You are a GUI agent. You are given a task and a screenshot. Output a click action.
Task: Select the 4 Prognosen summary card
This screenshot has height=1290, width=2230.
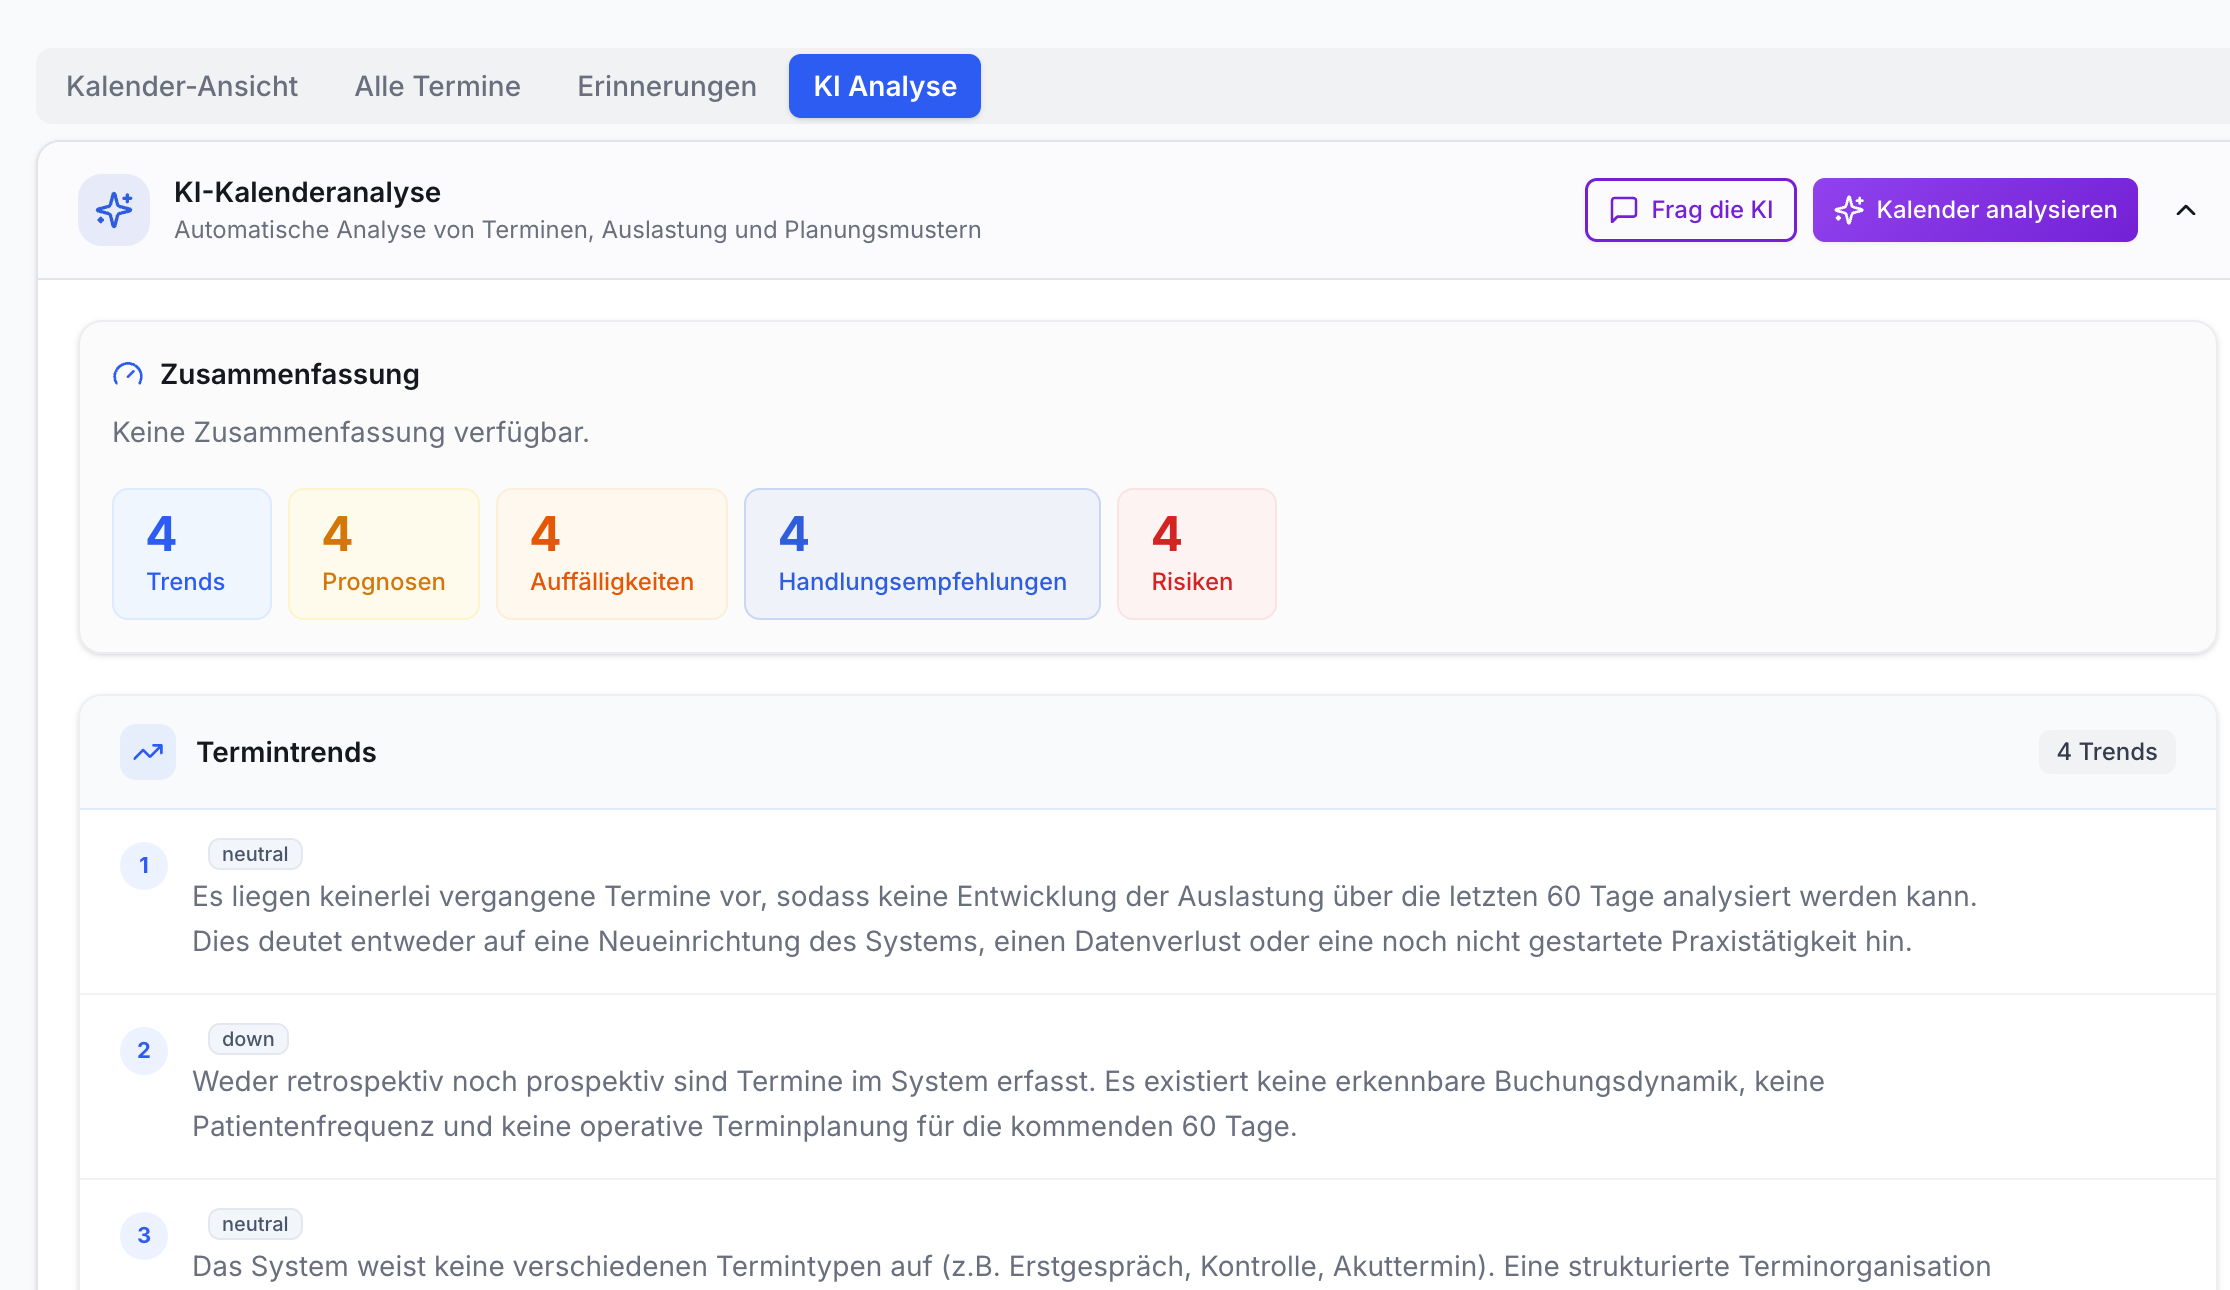(x=384, y=554)
